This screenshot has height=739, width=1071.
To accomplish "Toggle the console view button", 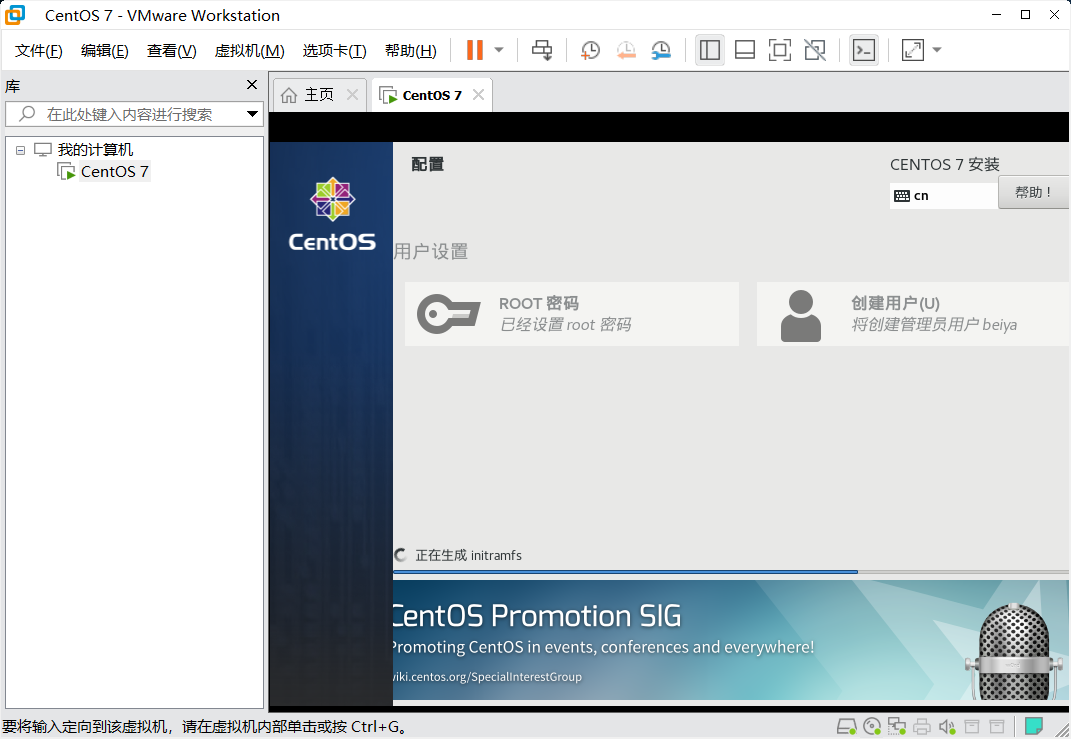I will click(864, 50).
